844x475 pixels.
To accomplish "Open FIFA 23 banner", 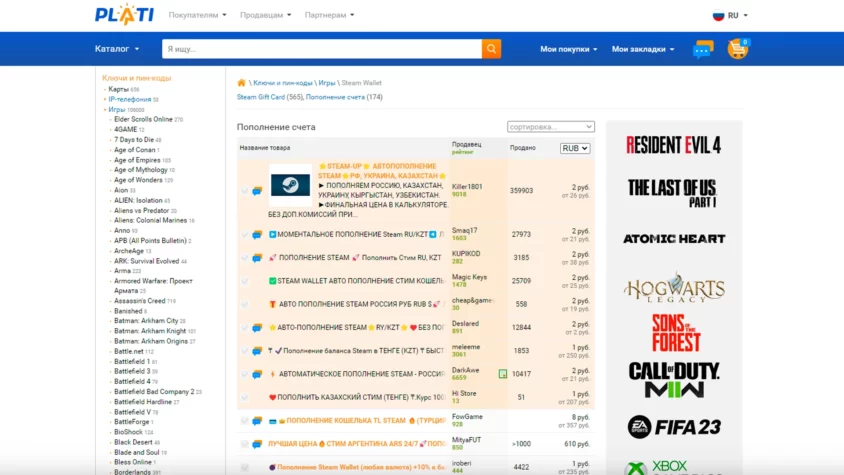I will (x=674, y=427).
